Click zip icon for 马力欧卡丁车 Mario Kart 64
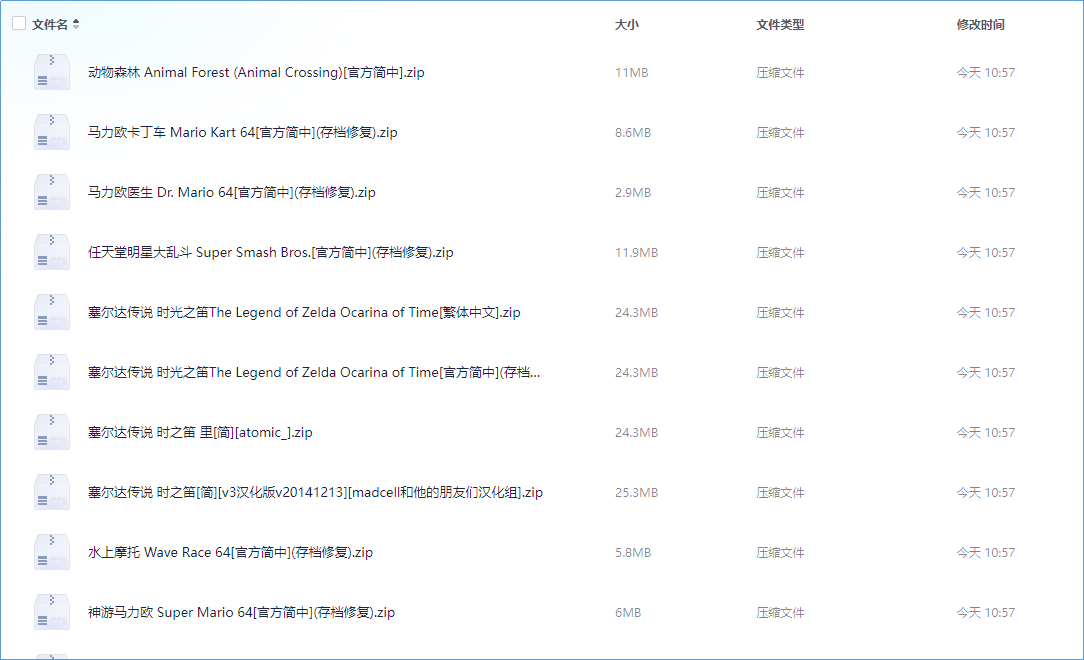 [x=52, y=132]
